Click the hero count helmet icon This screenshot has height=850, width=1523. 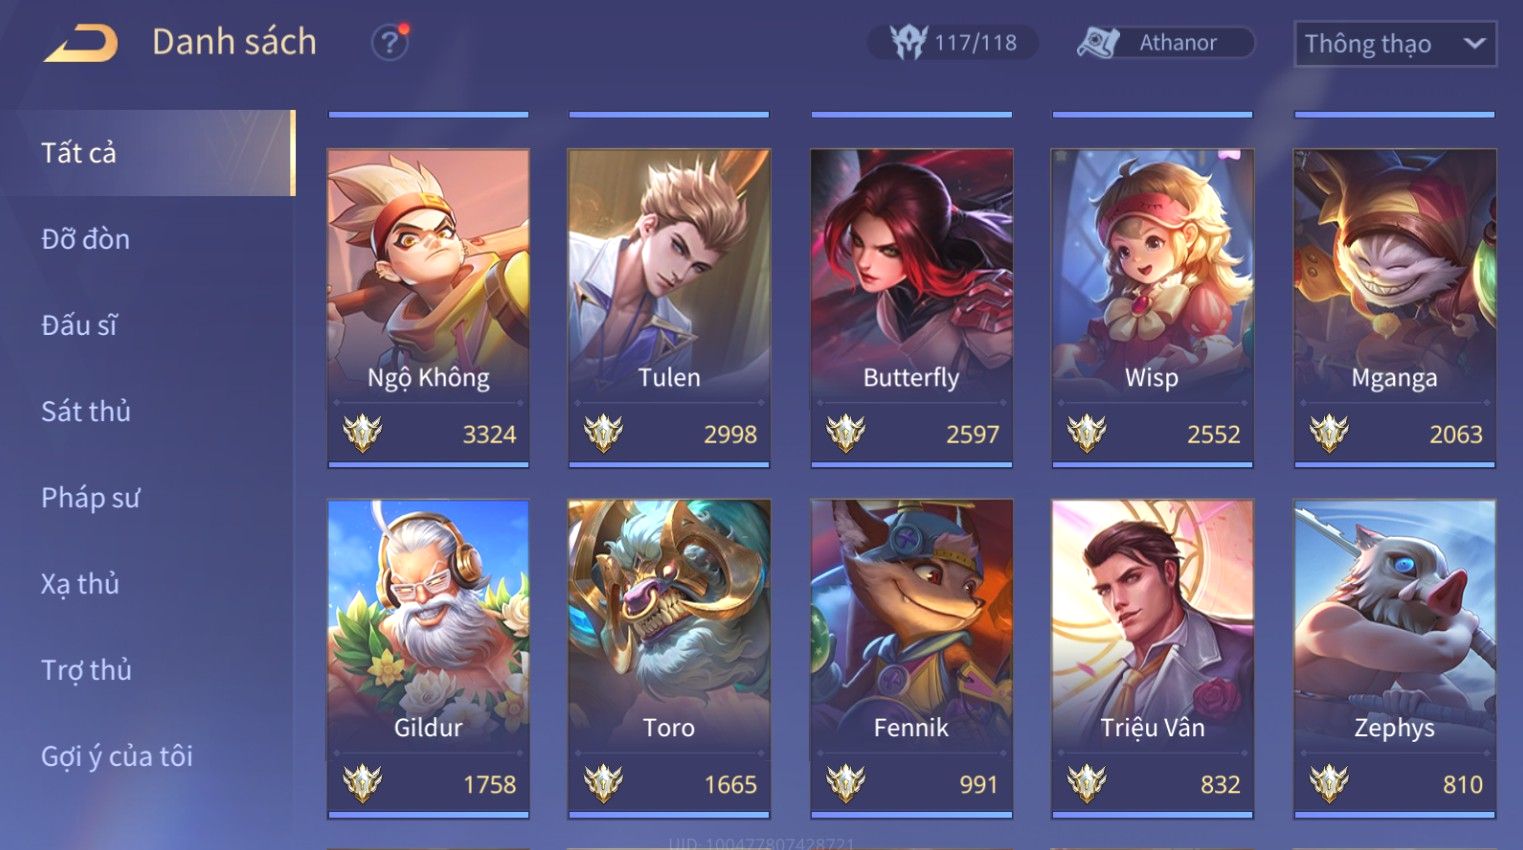908,42
